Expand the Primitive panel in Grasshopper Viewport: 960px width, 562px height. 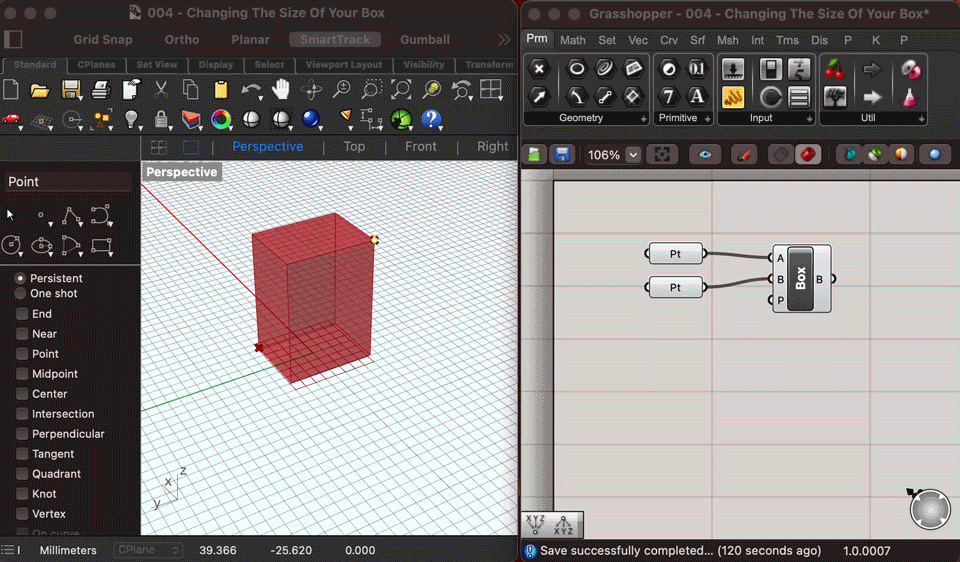707,119
